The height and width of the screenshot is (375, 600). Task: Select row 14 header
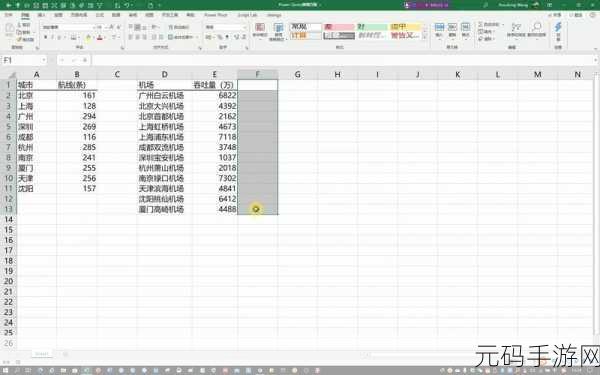pyautogui.click(x=8, y=220)
